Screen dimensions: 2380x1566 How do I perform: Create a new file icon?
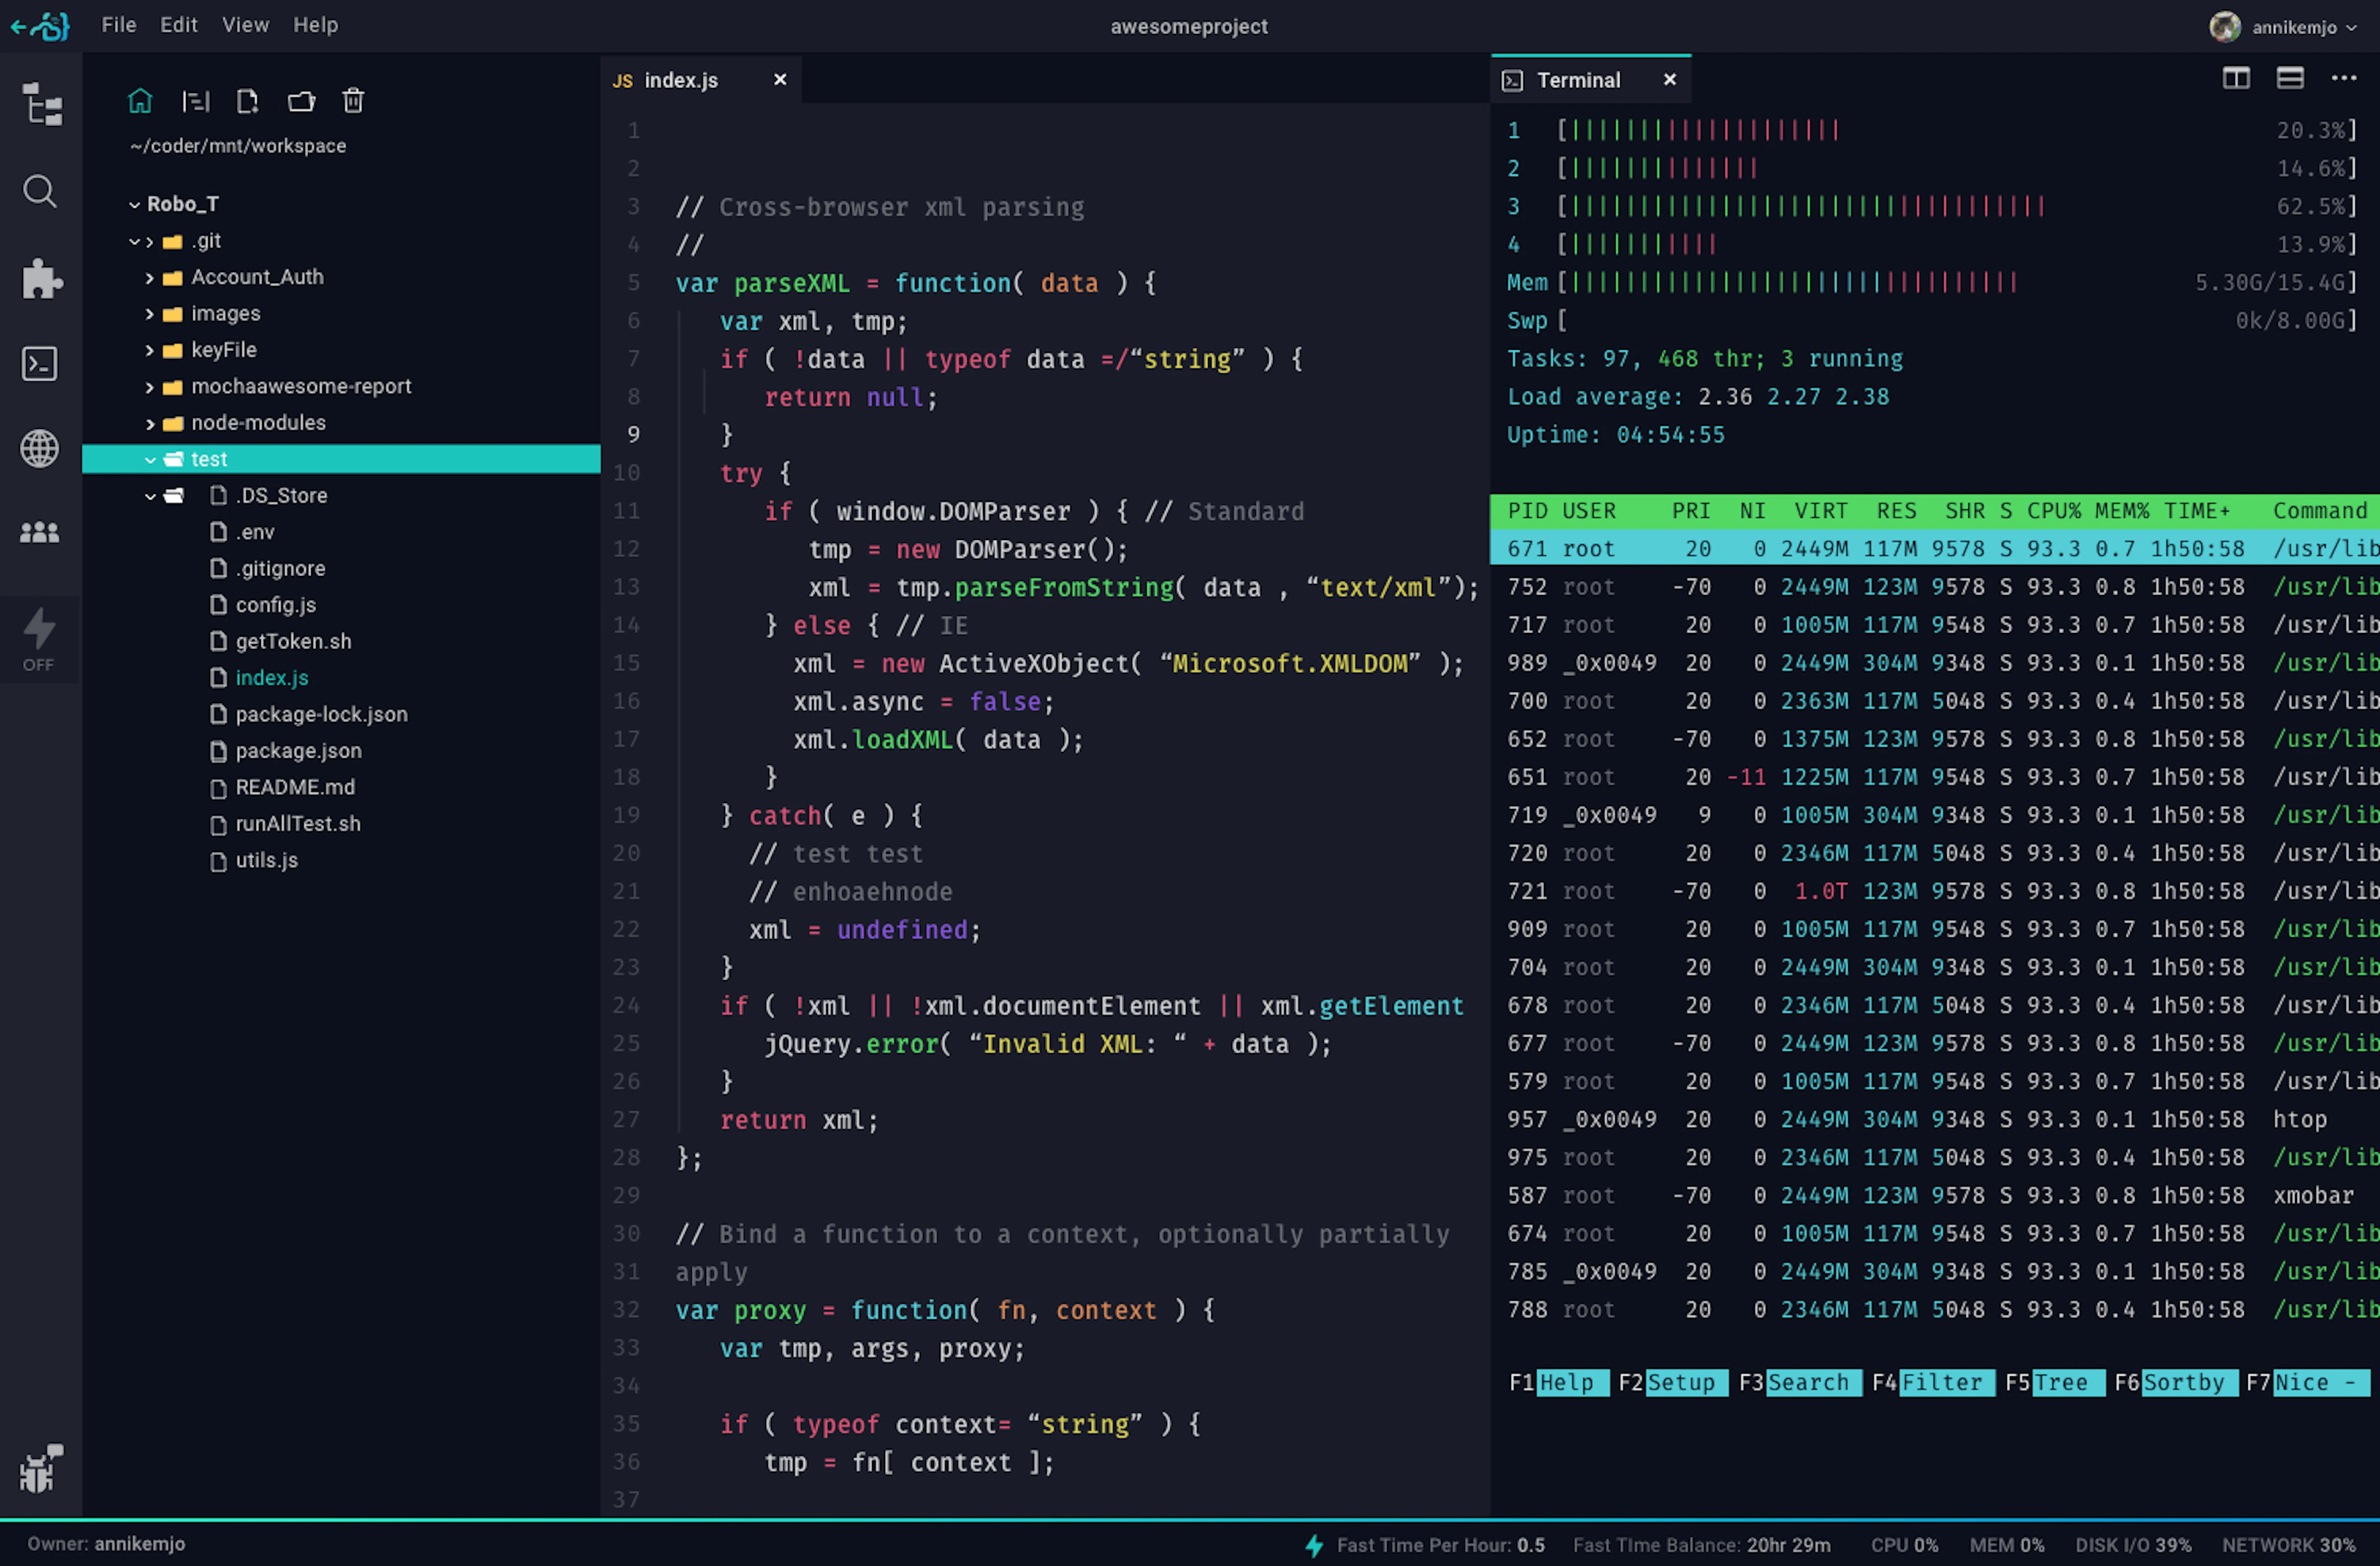coord(247,101)
